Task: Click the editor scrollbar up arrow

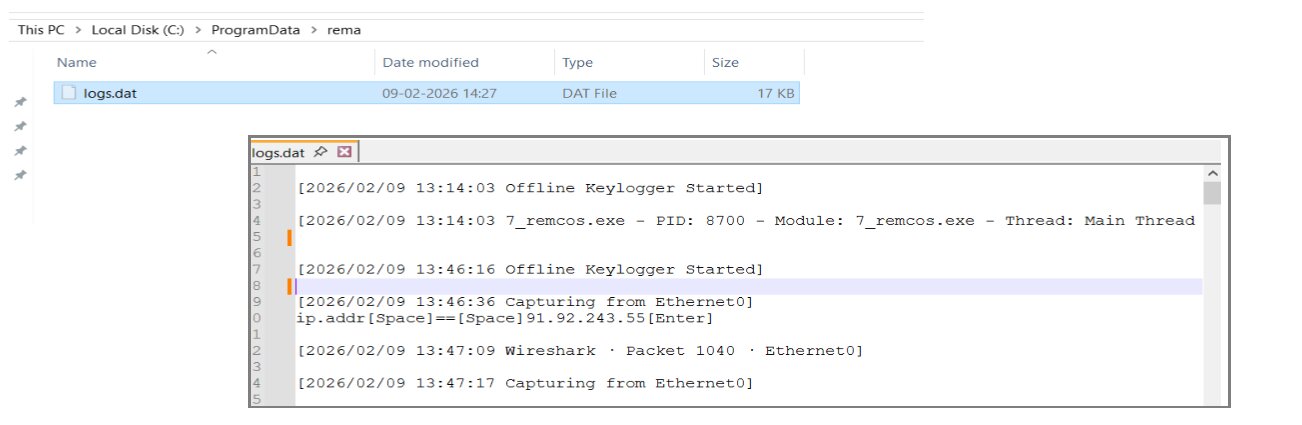Action: (1211, 173)
